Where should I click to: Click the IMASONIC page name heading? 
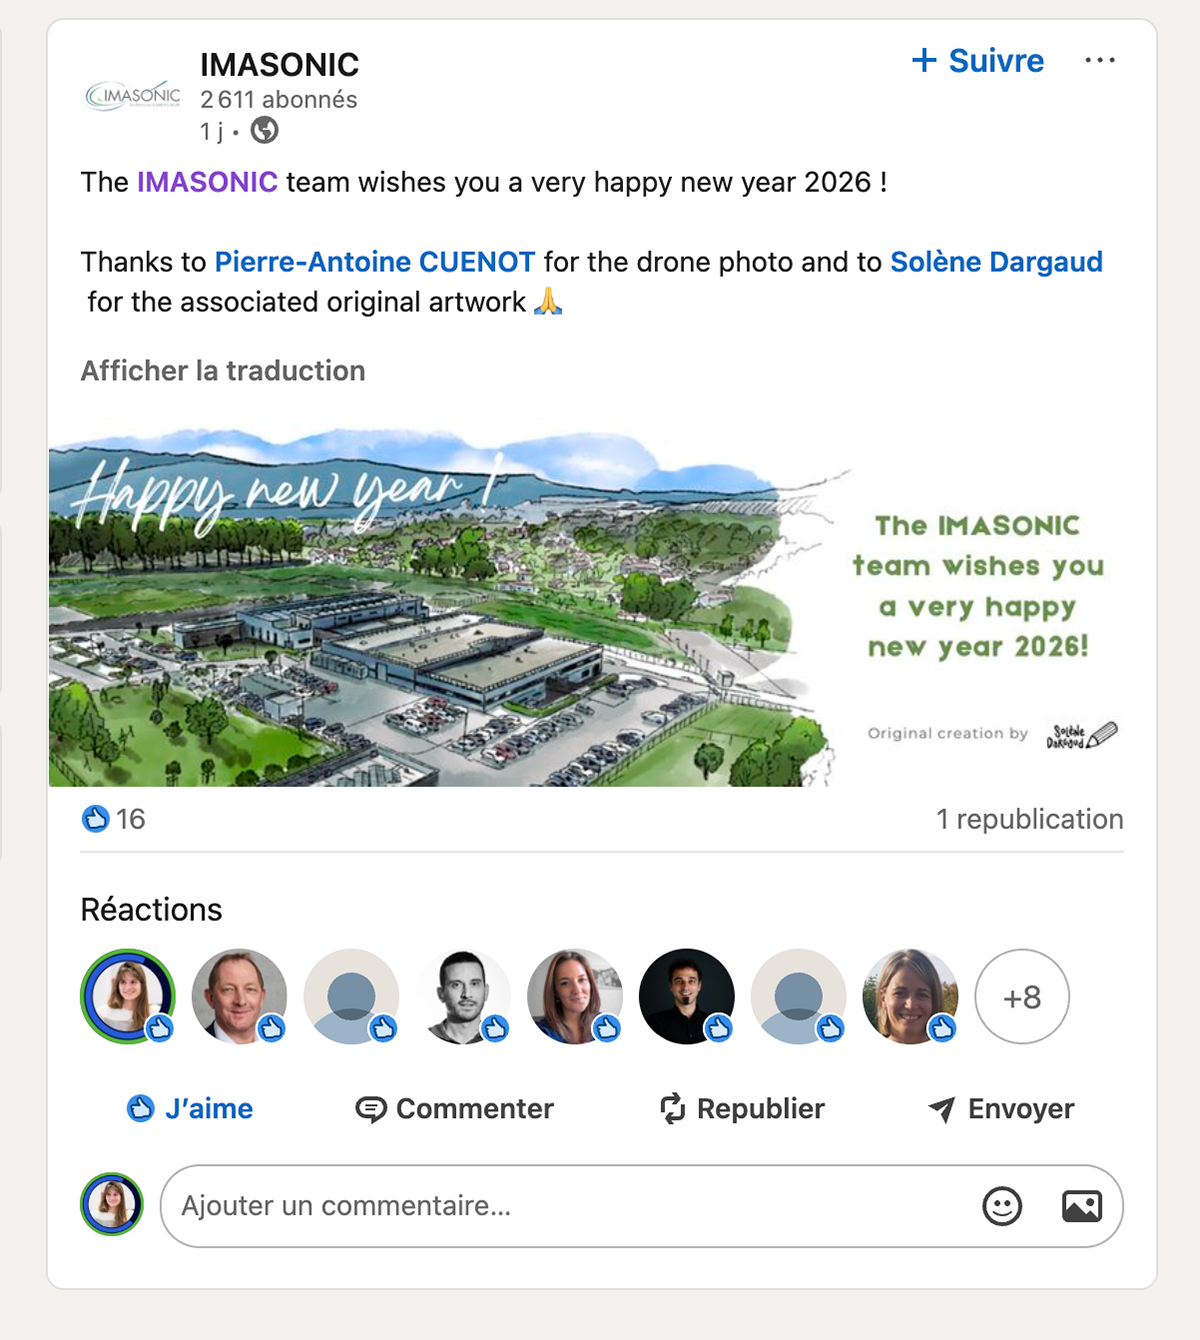[x=279, y=65]
